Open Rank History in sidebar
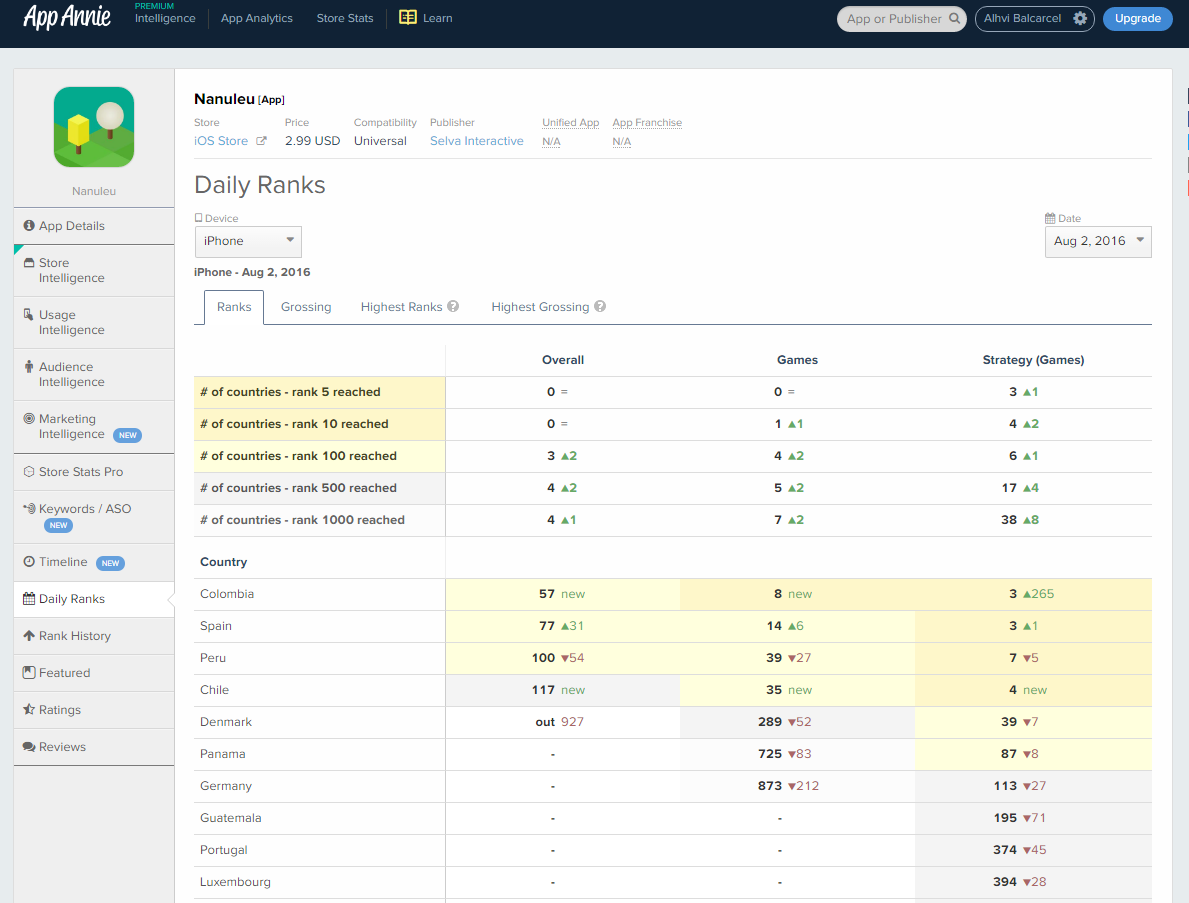1189x903 pixels. [x=94, y=636]
